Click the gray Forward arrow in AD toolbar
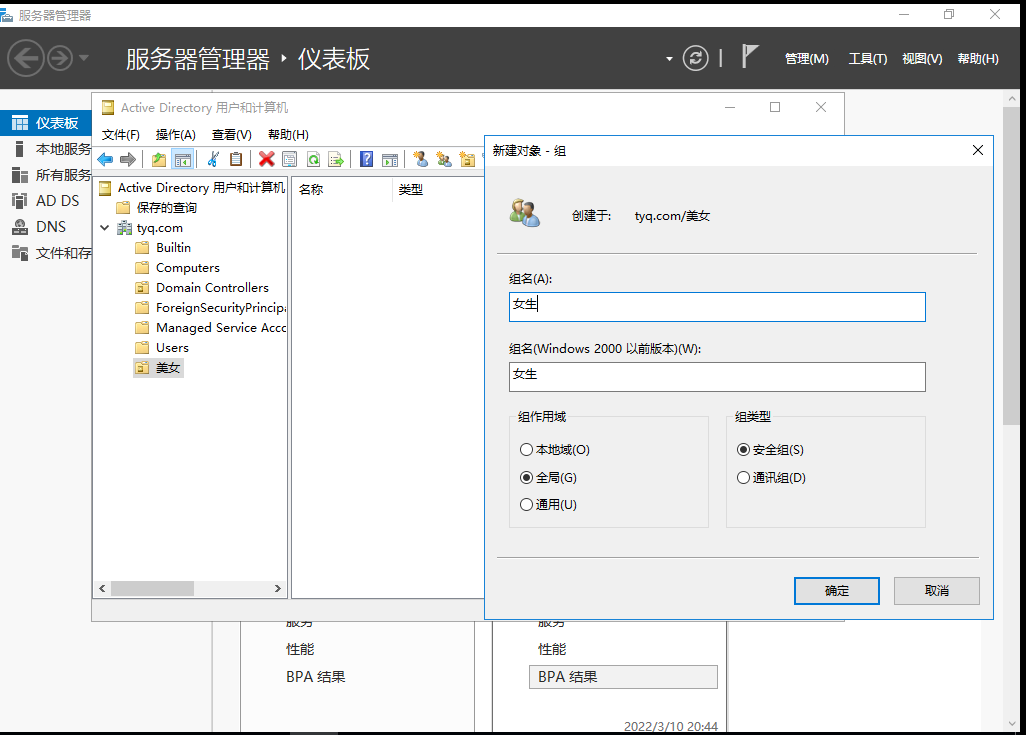This screenshot has width=1026, height=735. pyautogui.click(x=128, y=159)
